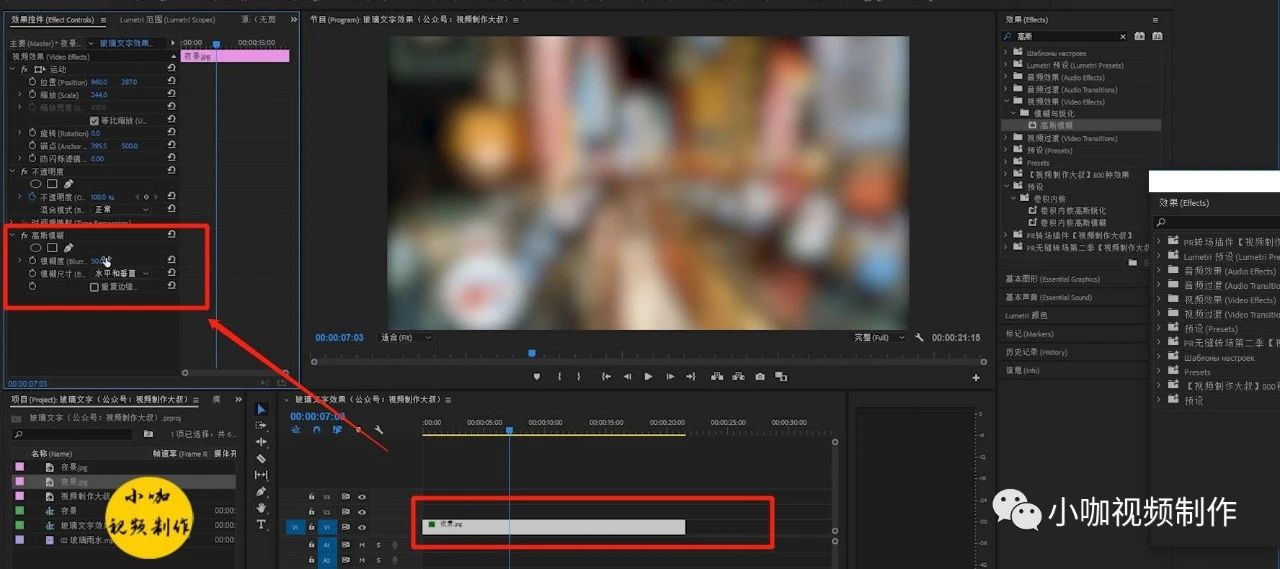1280x569 pixels.
Task: Pick the Pen tool in the tools panel
Action: [x=262, y=492]
